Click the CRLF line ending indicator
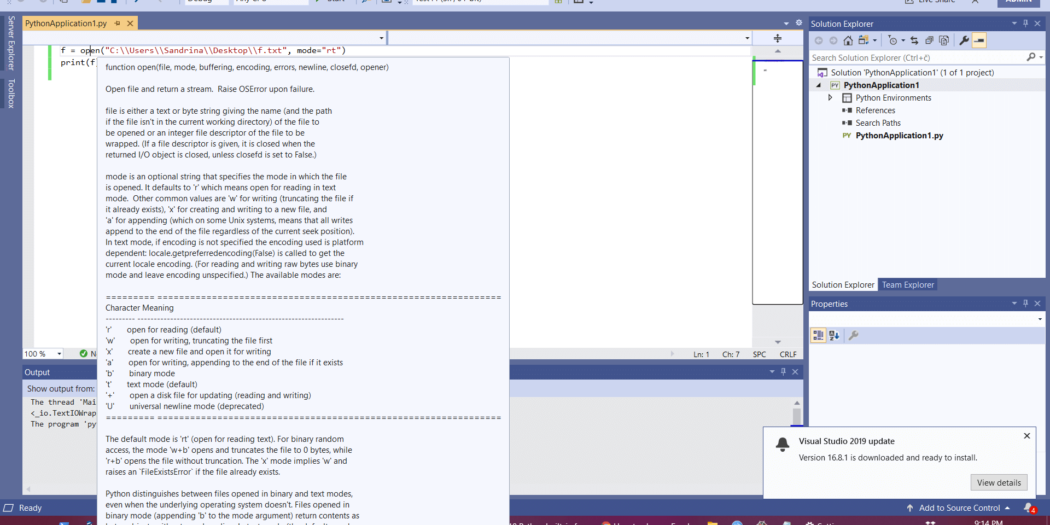 pyautogui.click(x=788, y=354)
